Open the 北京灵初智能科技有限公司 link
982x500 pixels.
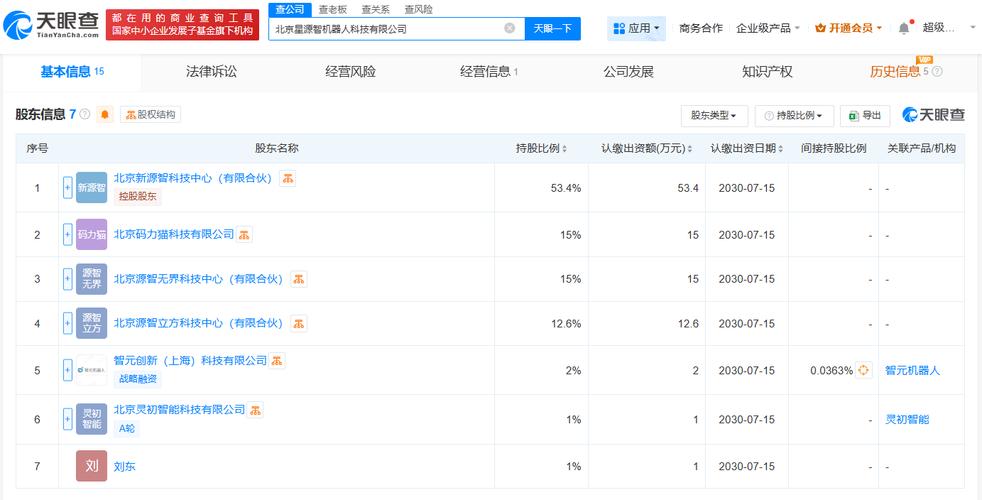(179, 410)
